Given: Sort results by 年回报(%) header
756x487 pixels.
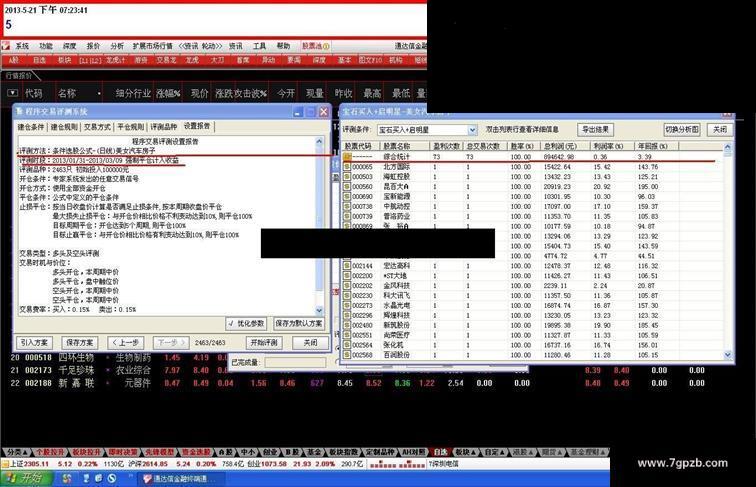Looking at the screenshot, I should [x=655, y=146].
